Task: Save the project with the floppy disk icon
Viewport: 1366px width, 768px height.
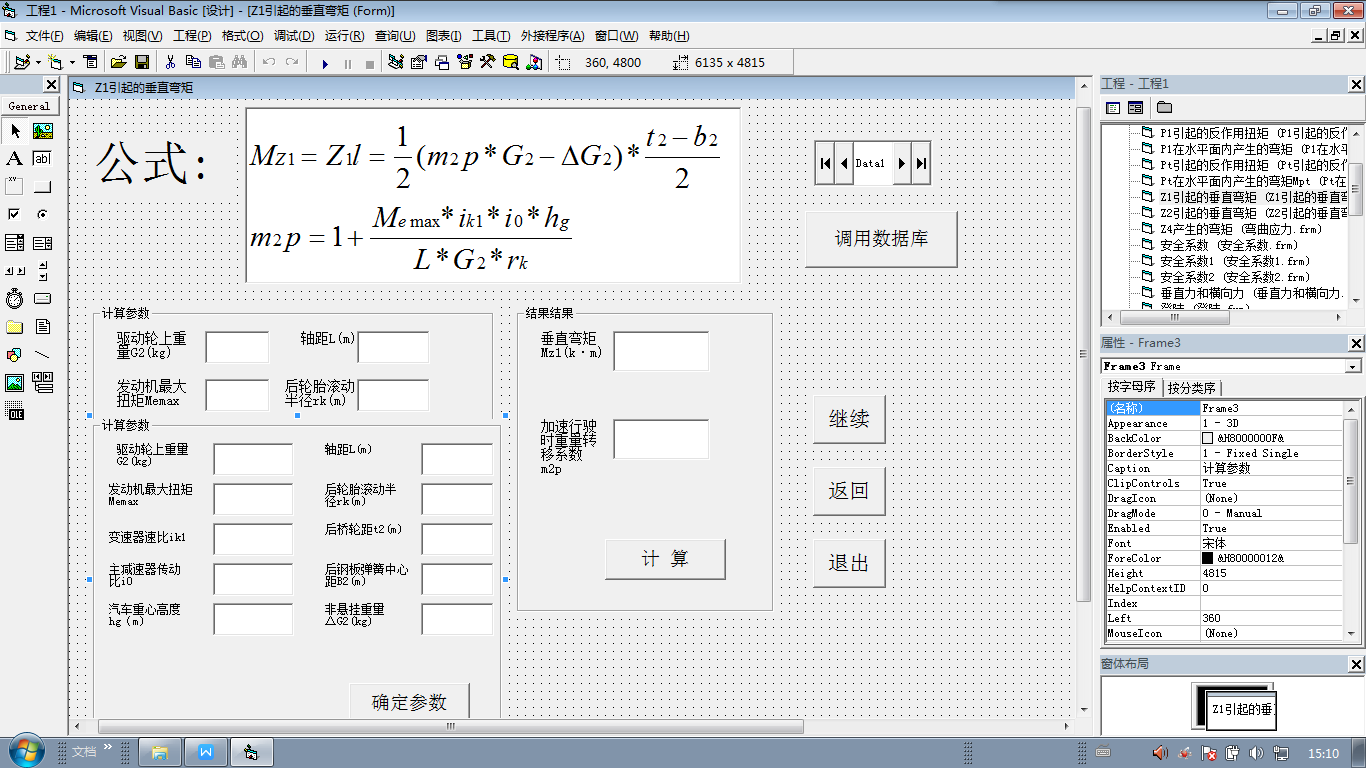Action: (x=142, y=62)
